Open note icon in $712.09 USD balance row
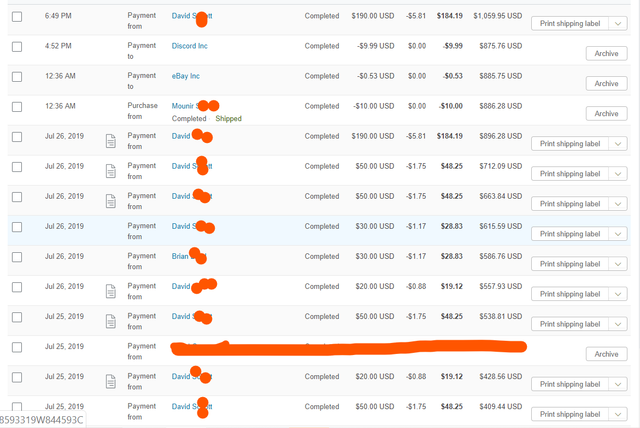Image resolution: width=640 pixels, height=428 pixels. coord(111,171)
